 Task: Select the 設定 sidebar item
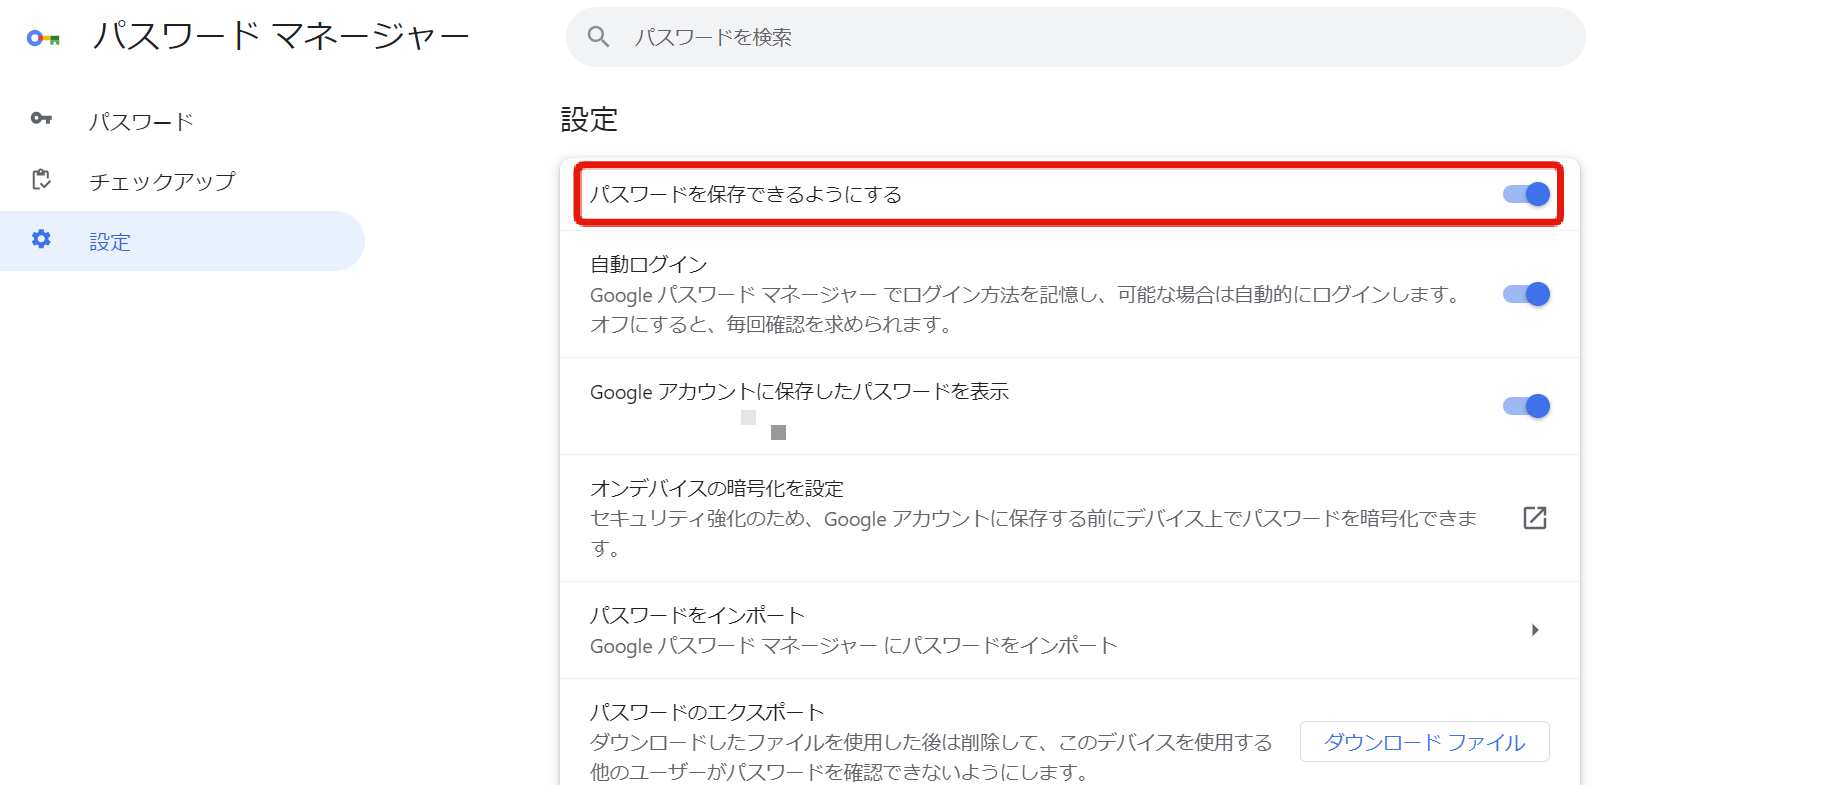tap(182, 241)
